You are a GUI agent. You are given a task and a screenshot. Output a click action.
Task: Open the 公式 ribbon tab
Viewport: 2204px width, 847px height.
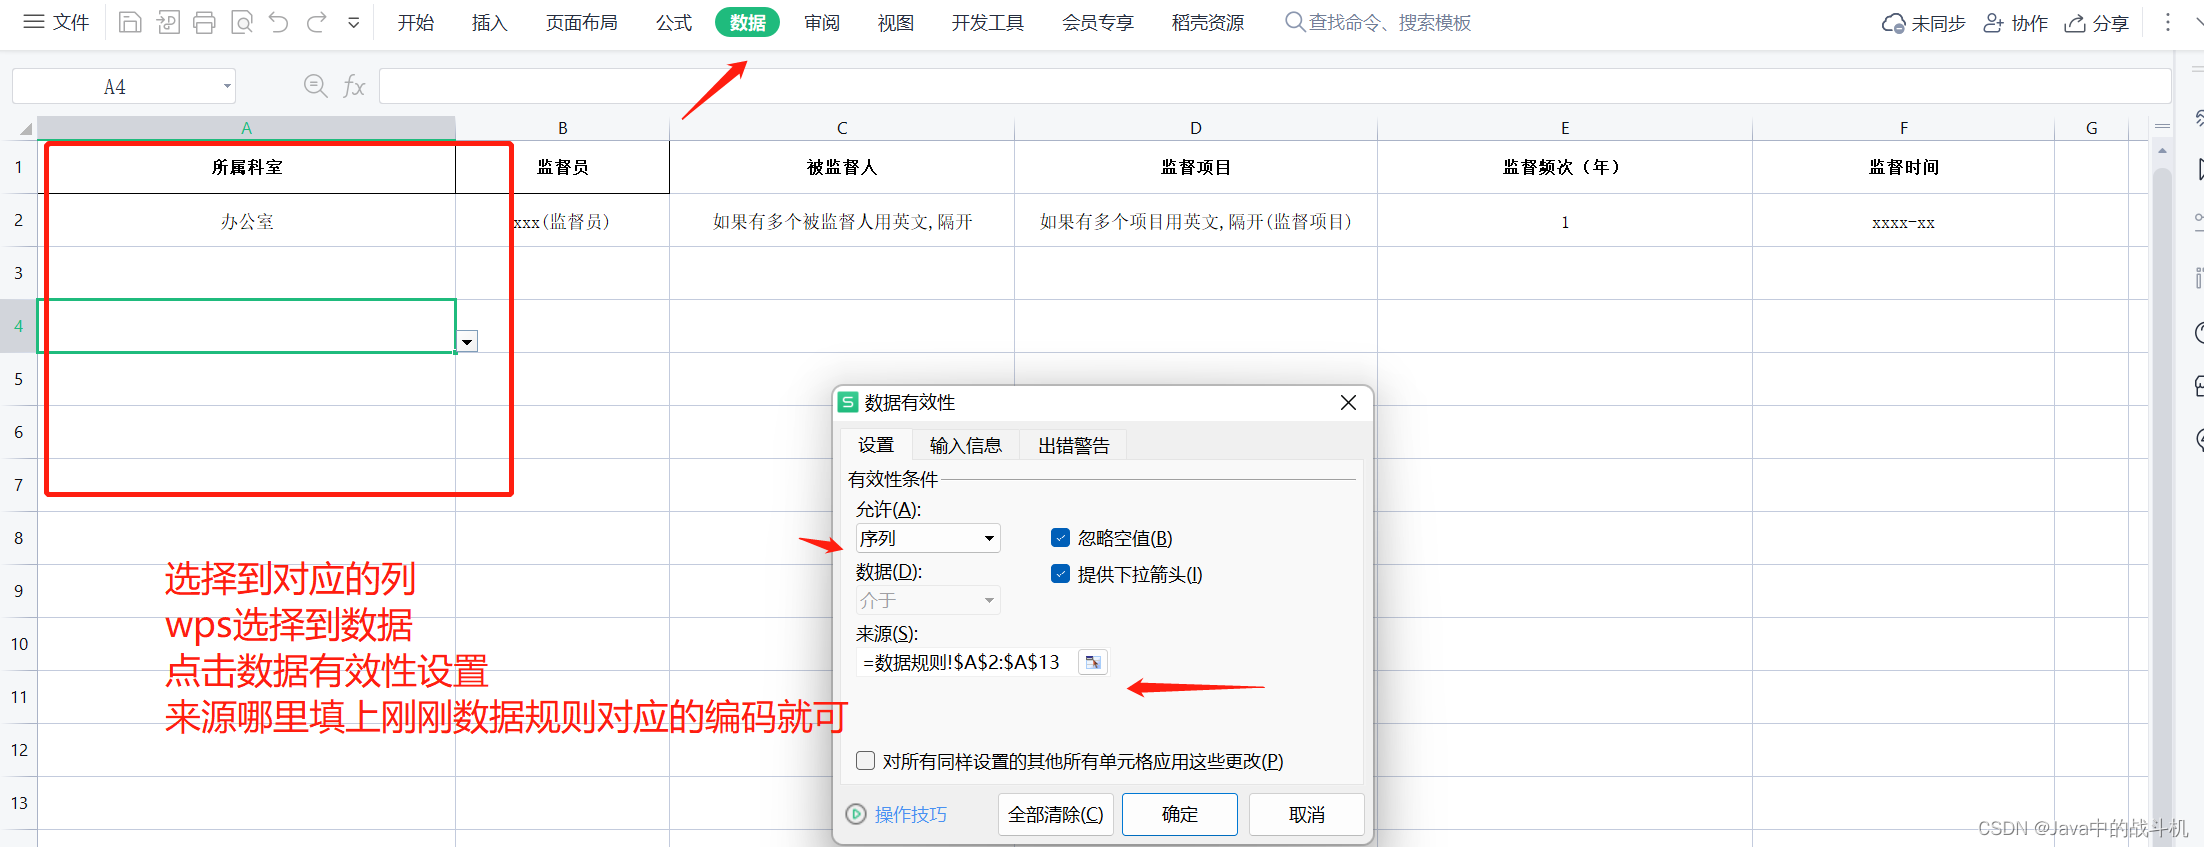(x=674, y=22)
